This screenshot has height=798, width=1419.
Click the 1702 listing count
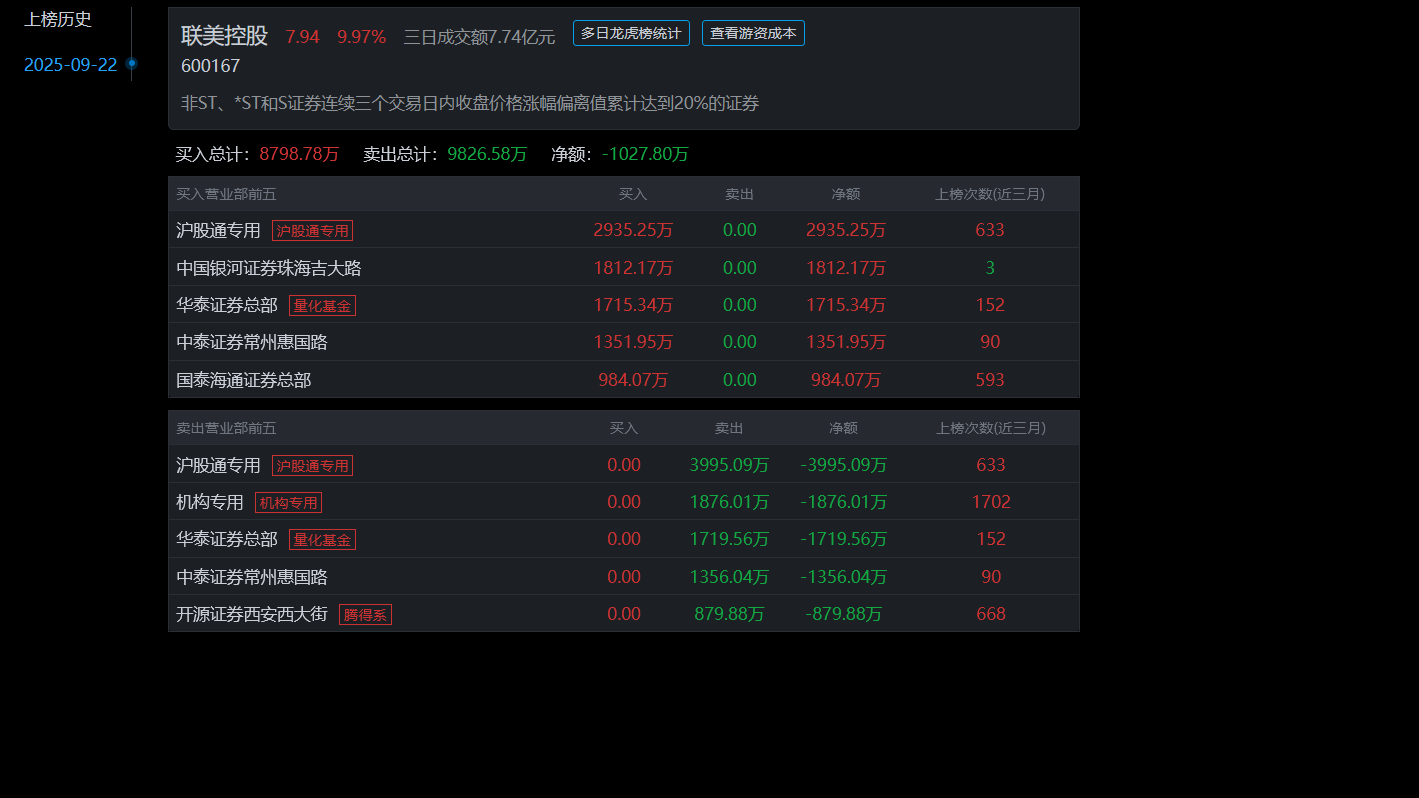[991, 502]
